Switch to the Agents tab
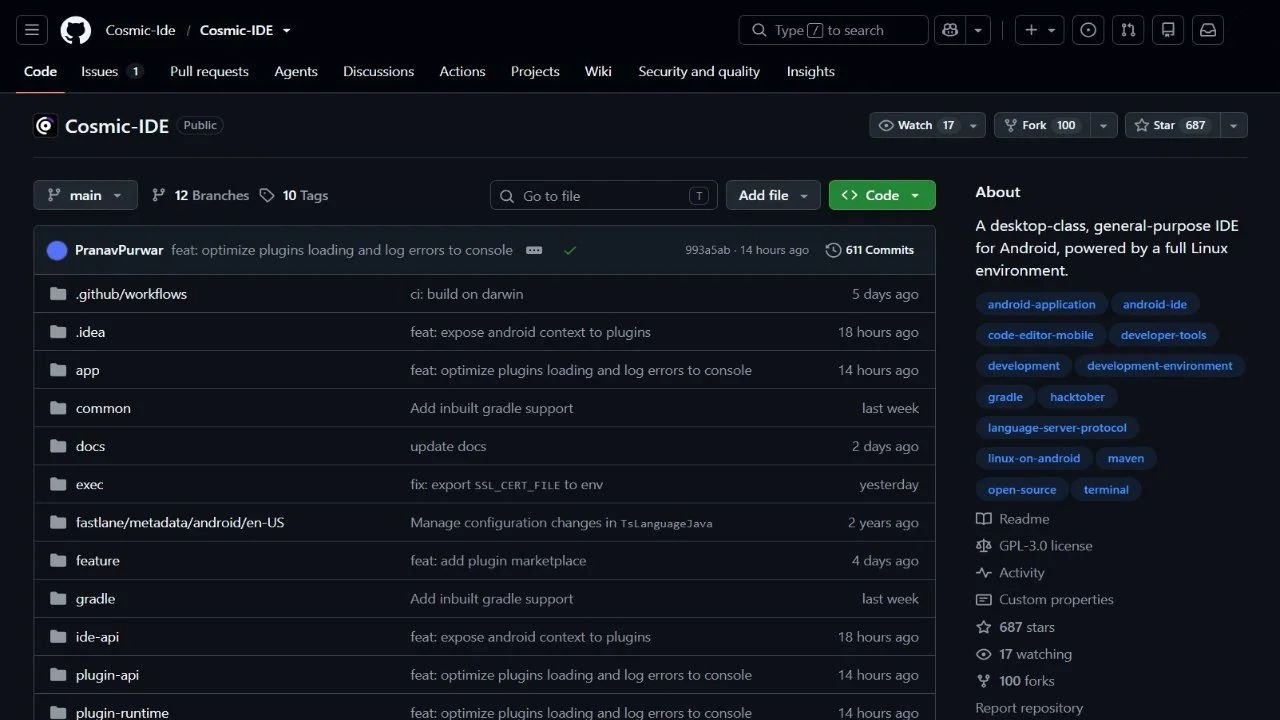 [x=296, y=71]
